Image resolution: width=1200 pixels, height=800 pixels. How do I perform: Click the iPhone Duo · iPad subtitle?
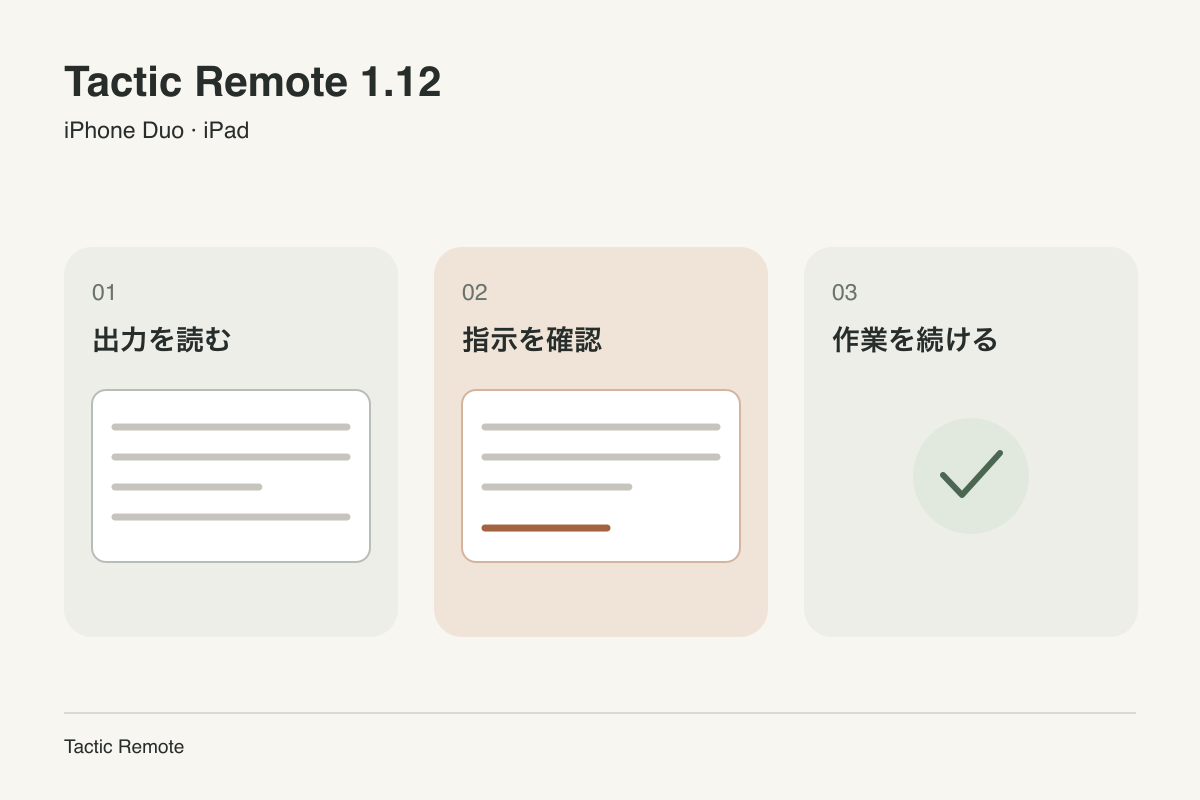156,130
